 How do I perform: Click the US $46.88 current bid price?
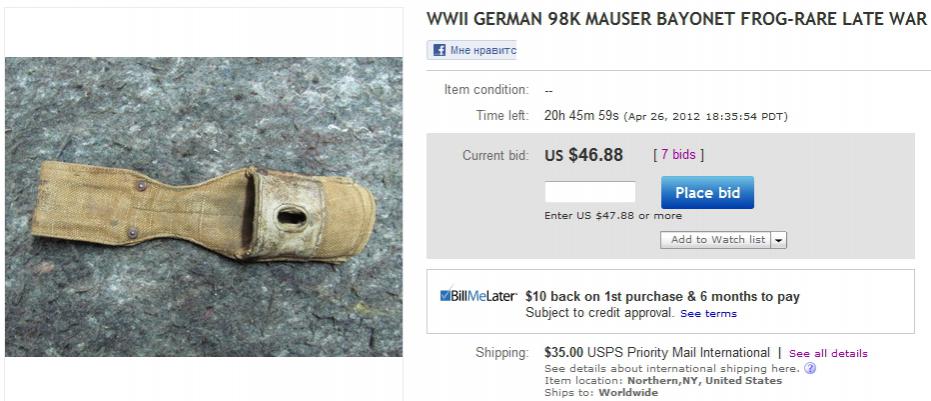584,155
